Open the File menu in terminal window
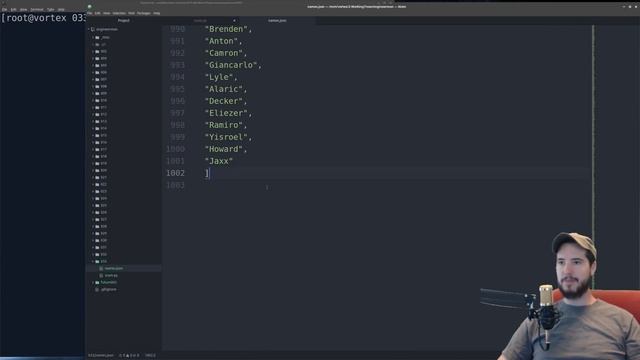640x360 pixels. tap(4, 9)
